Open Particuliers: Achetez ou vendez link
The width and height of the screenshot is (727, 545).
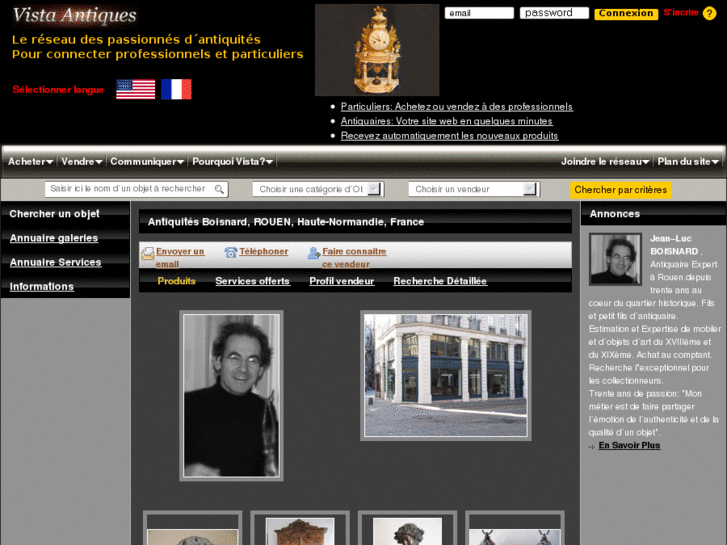click(x=457, y=107)
